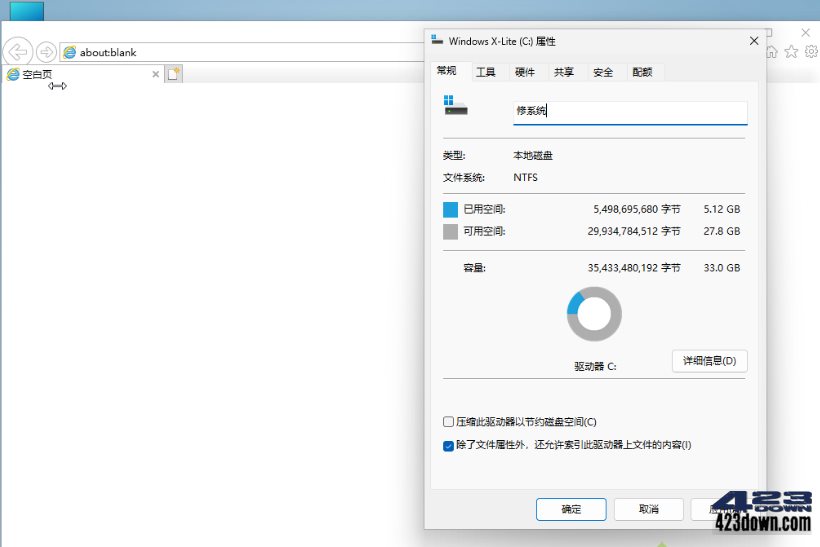This screenshot has width=820, height=547.
Task: Click the drive icon in dialog title bar
Action: pyautogui.click(x=437, y=40)
